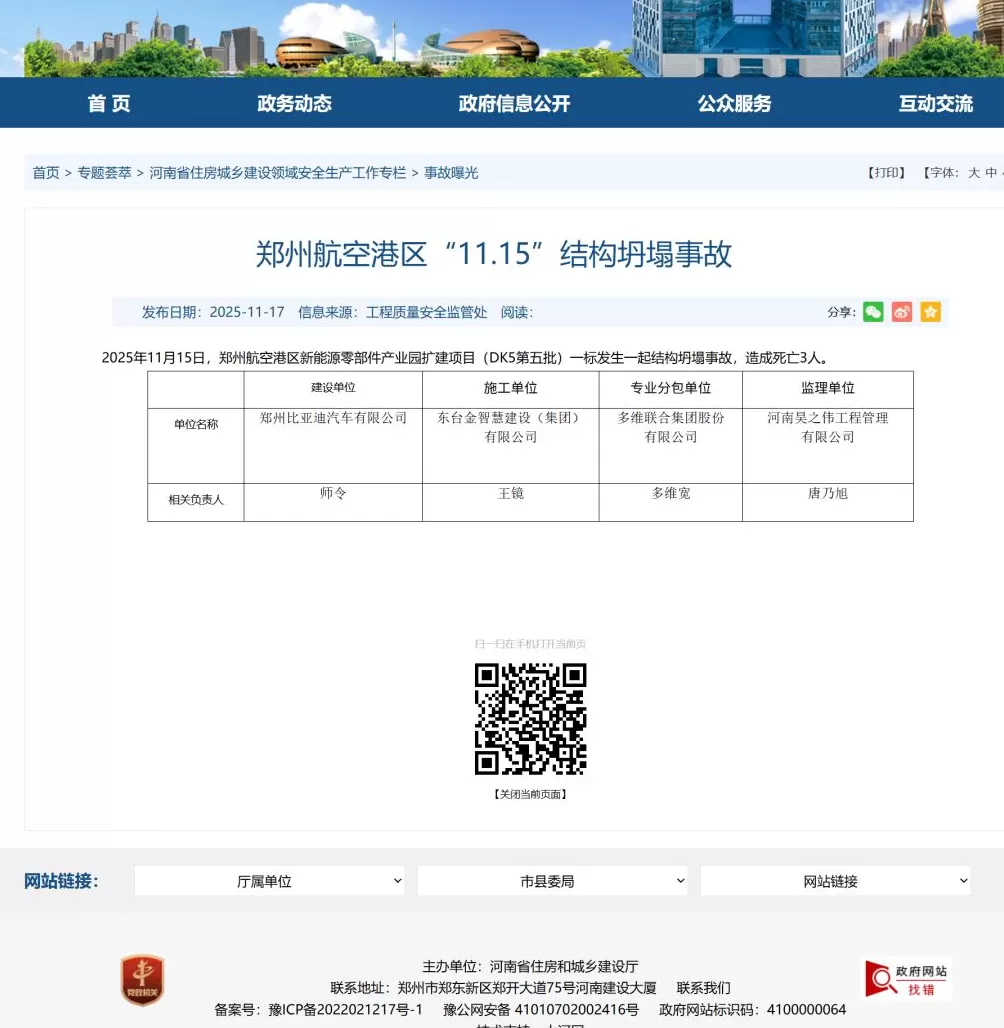
Task: Open the 厅属单位 dropdown
Action: pos(269,881)
